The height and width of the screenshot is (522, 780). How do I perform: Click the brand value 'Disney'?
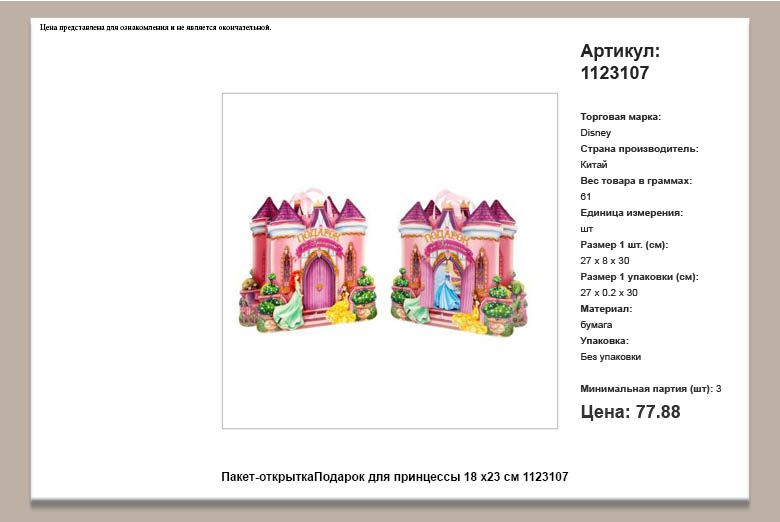tap(595, 133)
